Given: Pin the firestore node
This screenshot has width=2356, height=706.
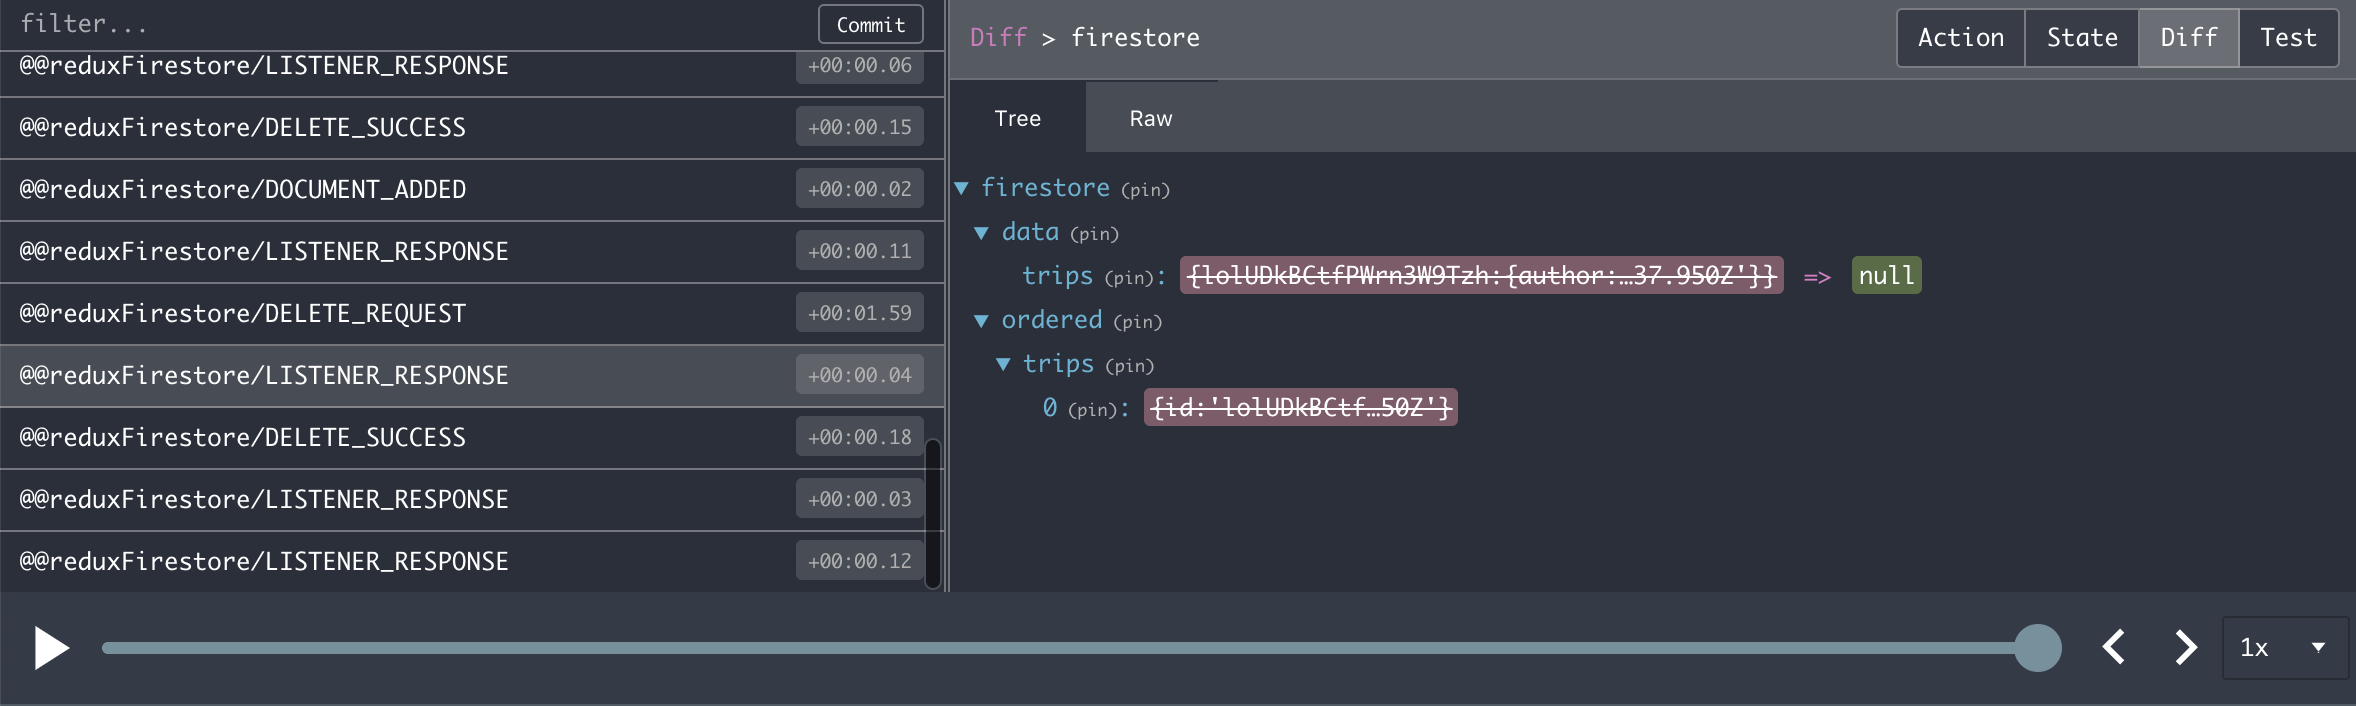Looking at the screenshot, I should [x=1145, y=190].
